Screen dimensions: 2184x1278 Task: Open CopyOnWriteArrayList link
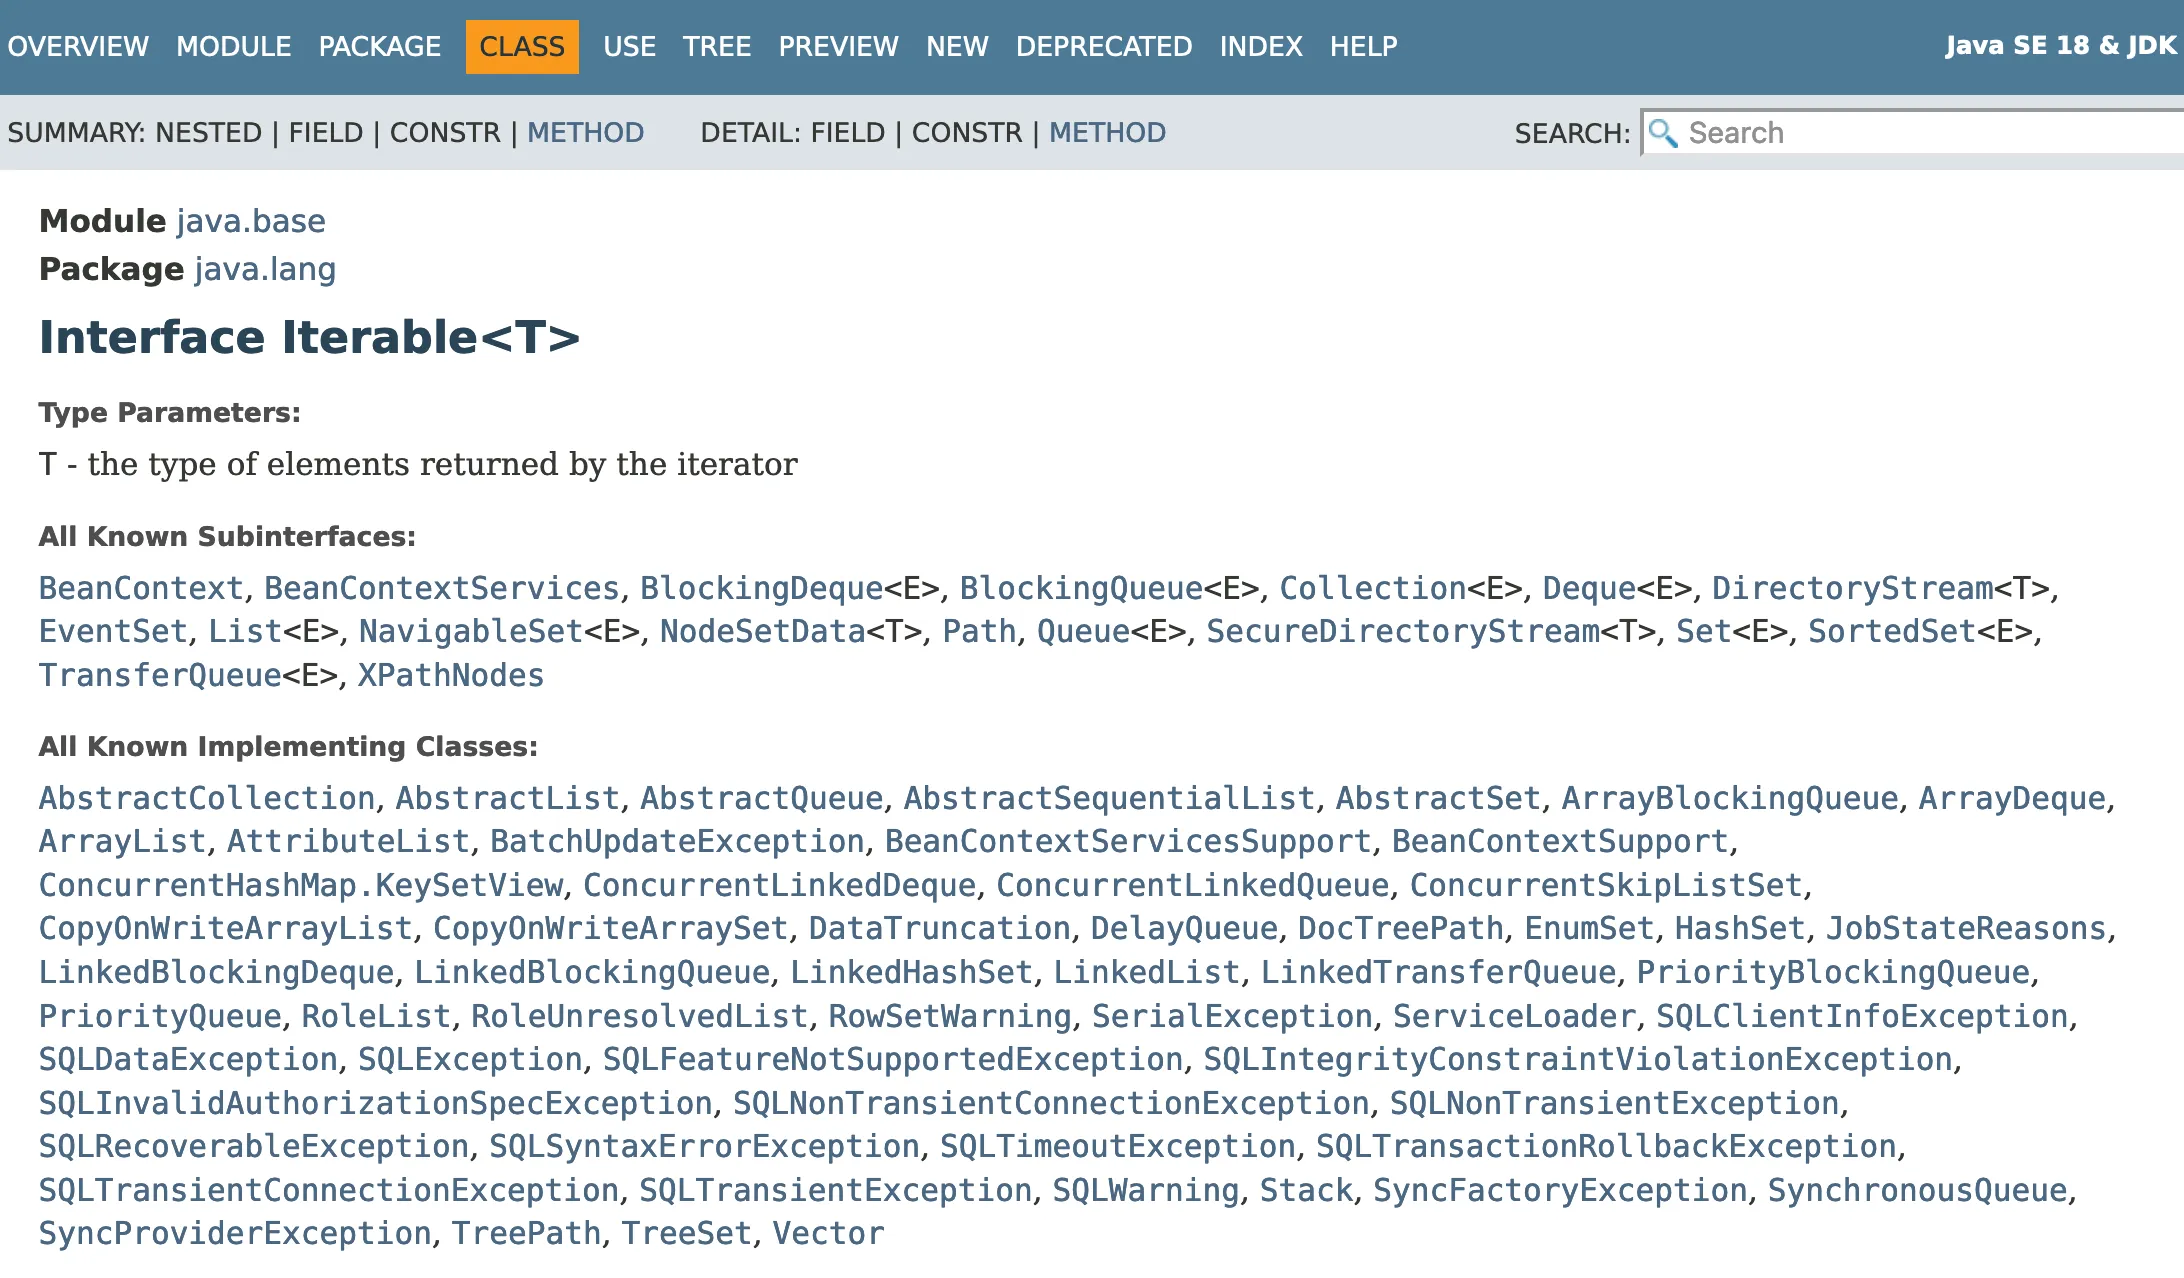coord(226,929)
